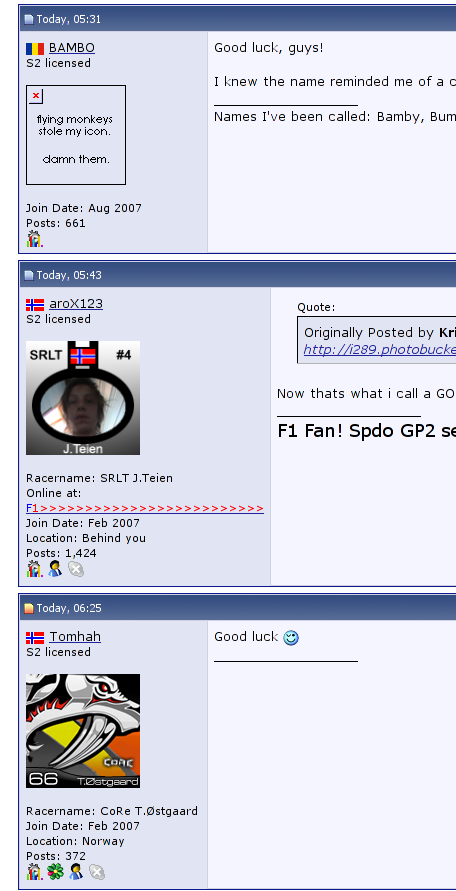Image resolution: width=456 pixels, height=891 pixels.
Task: Open BAMBO's statistics chart icon
Action: (x=34, y=239)
